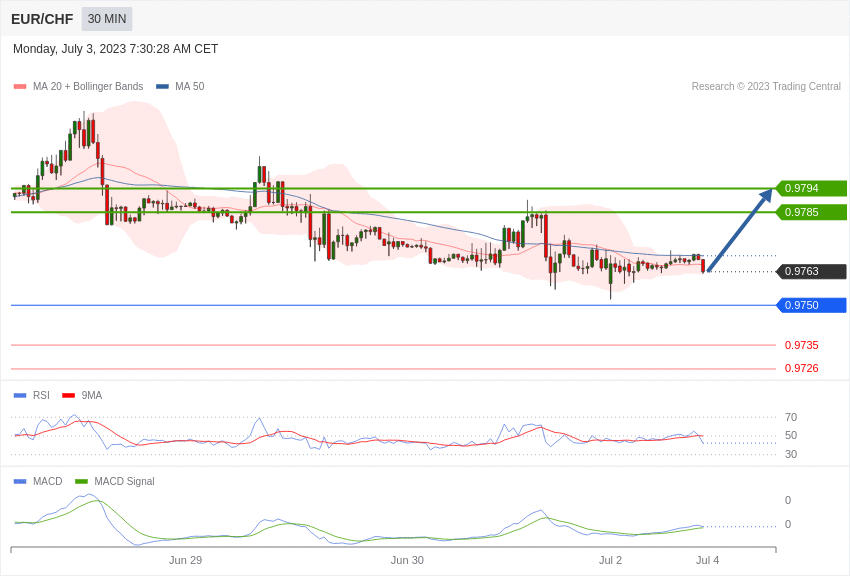Screen dimensions: 850x576
Task: Click the RSI legend swatch
Action: [20, 396]
